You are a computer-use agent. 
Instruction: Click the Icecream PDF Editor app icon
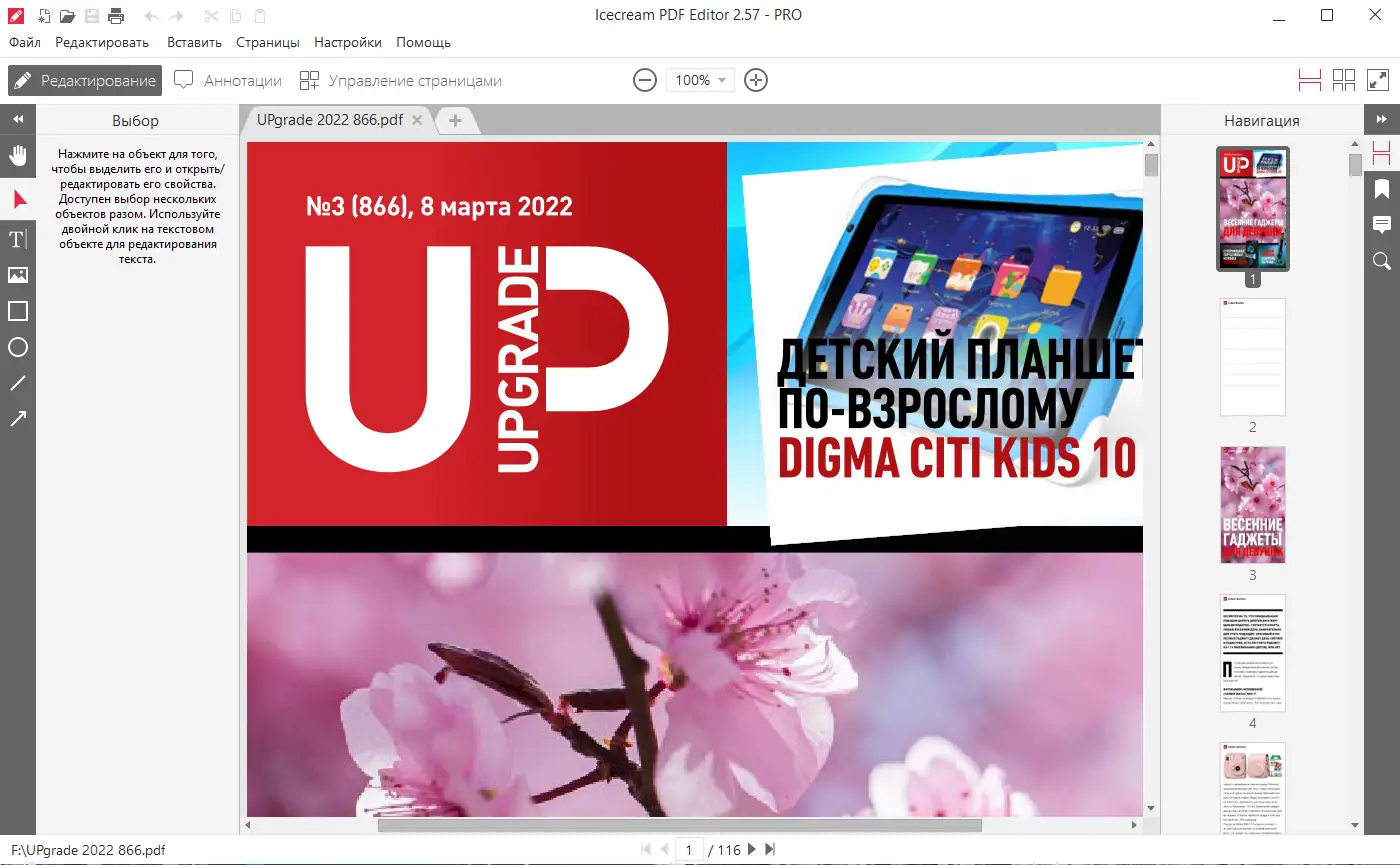(x=16, y=16)
